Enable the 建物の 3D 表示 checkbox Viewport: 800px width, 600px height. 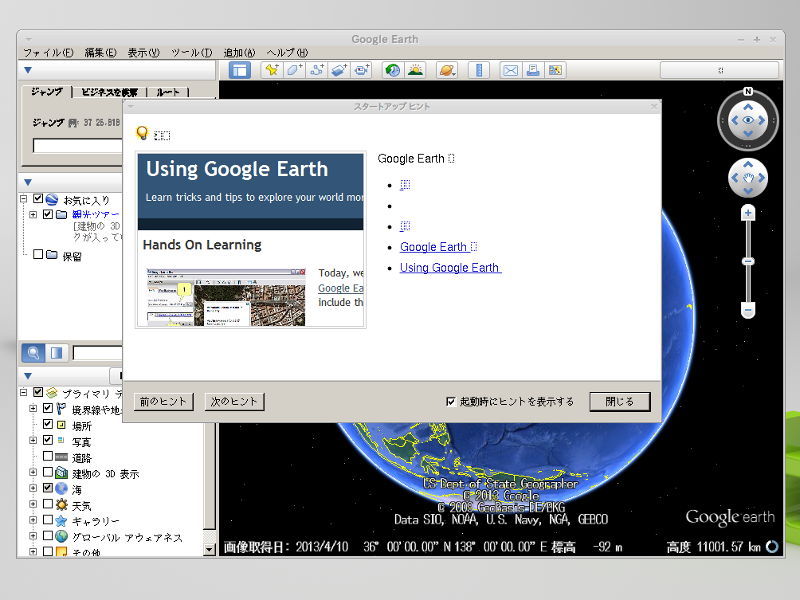[48, 472]
